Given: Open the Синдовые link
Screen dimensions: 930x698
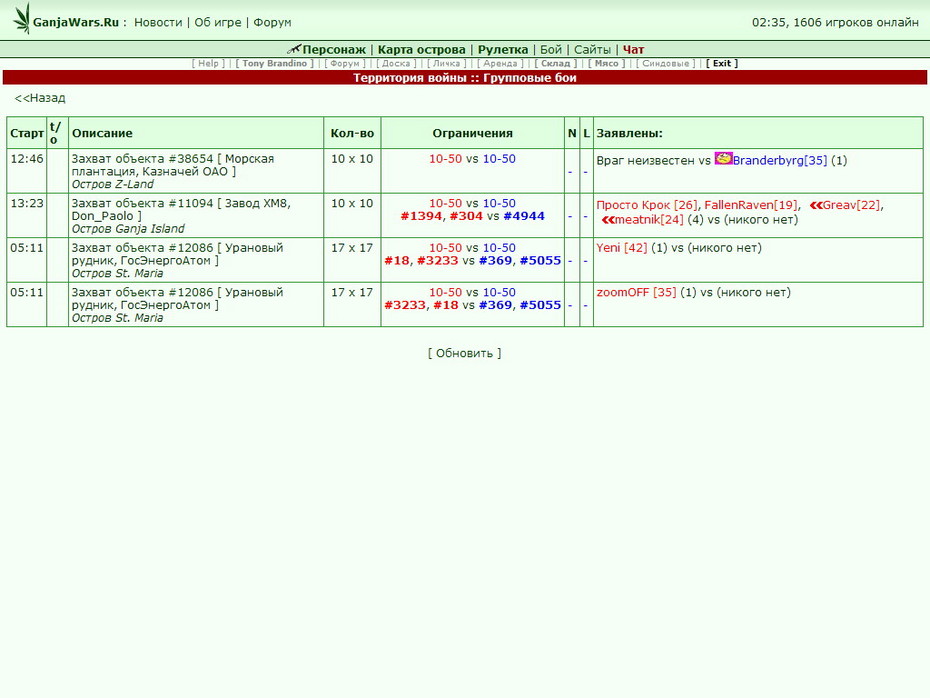Looking at the screenshot, I should pyautogui.click(x=665, y=63).
